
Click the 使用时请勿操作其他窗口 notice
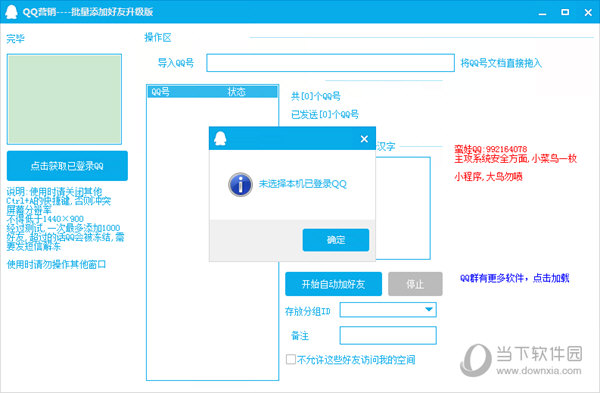(57, 264)
